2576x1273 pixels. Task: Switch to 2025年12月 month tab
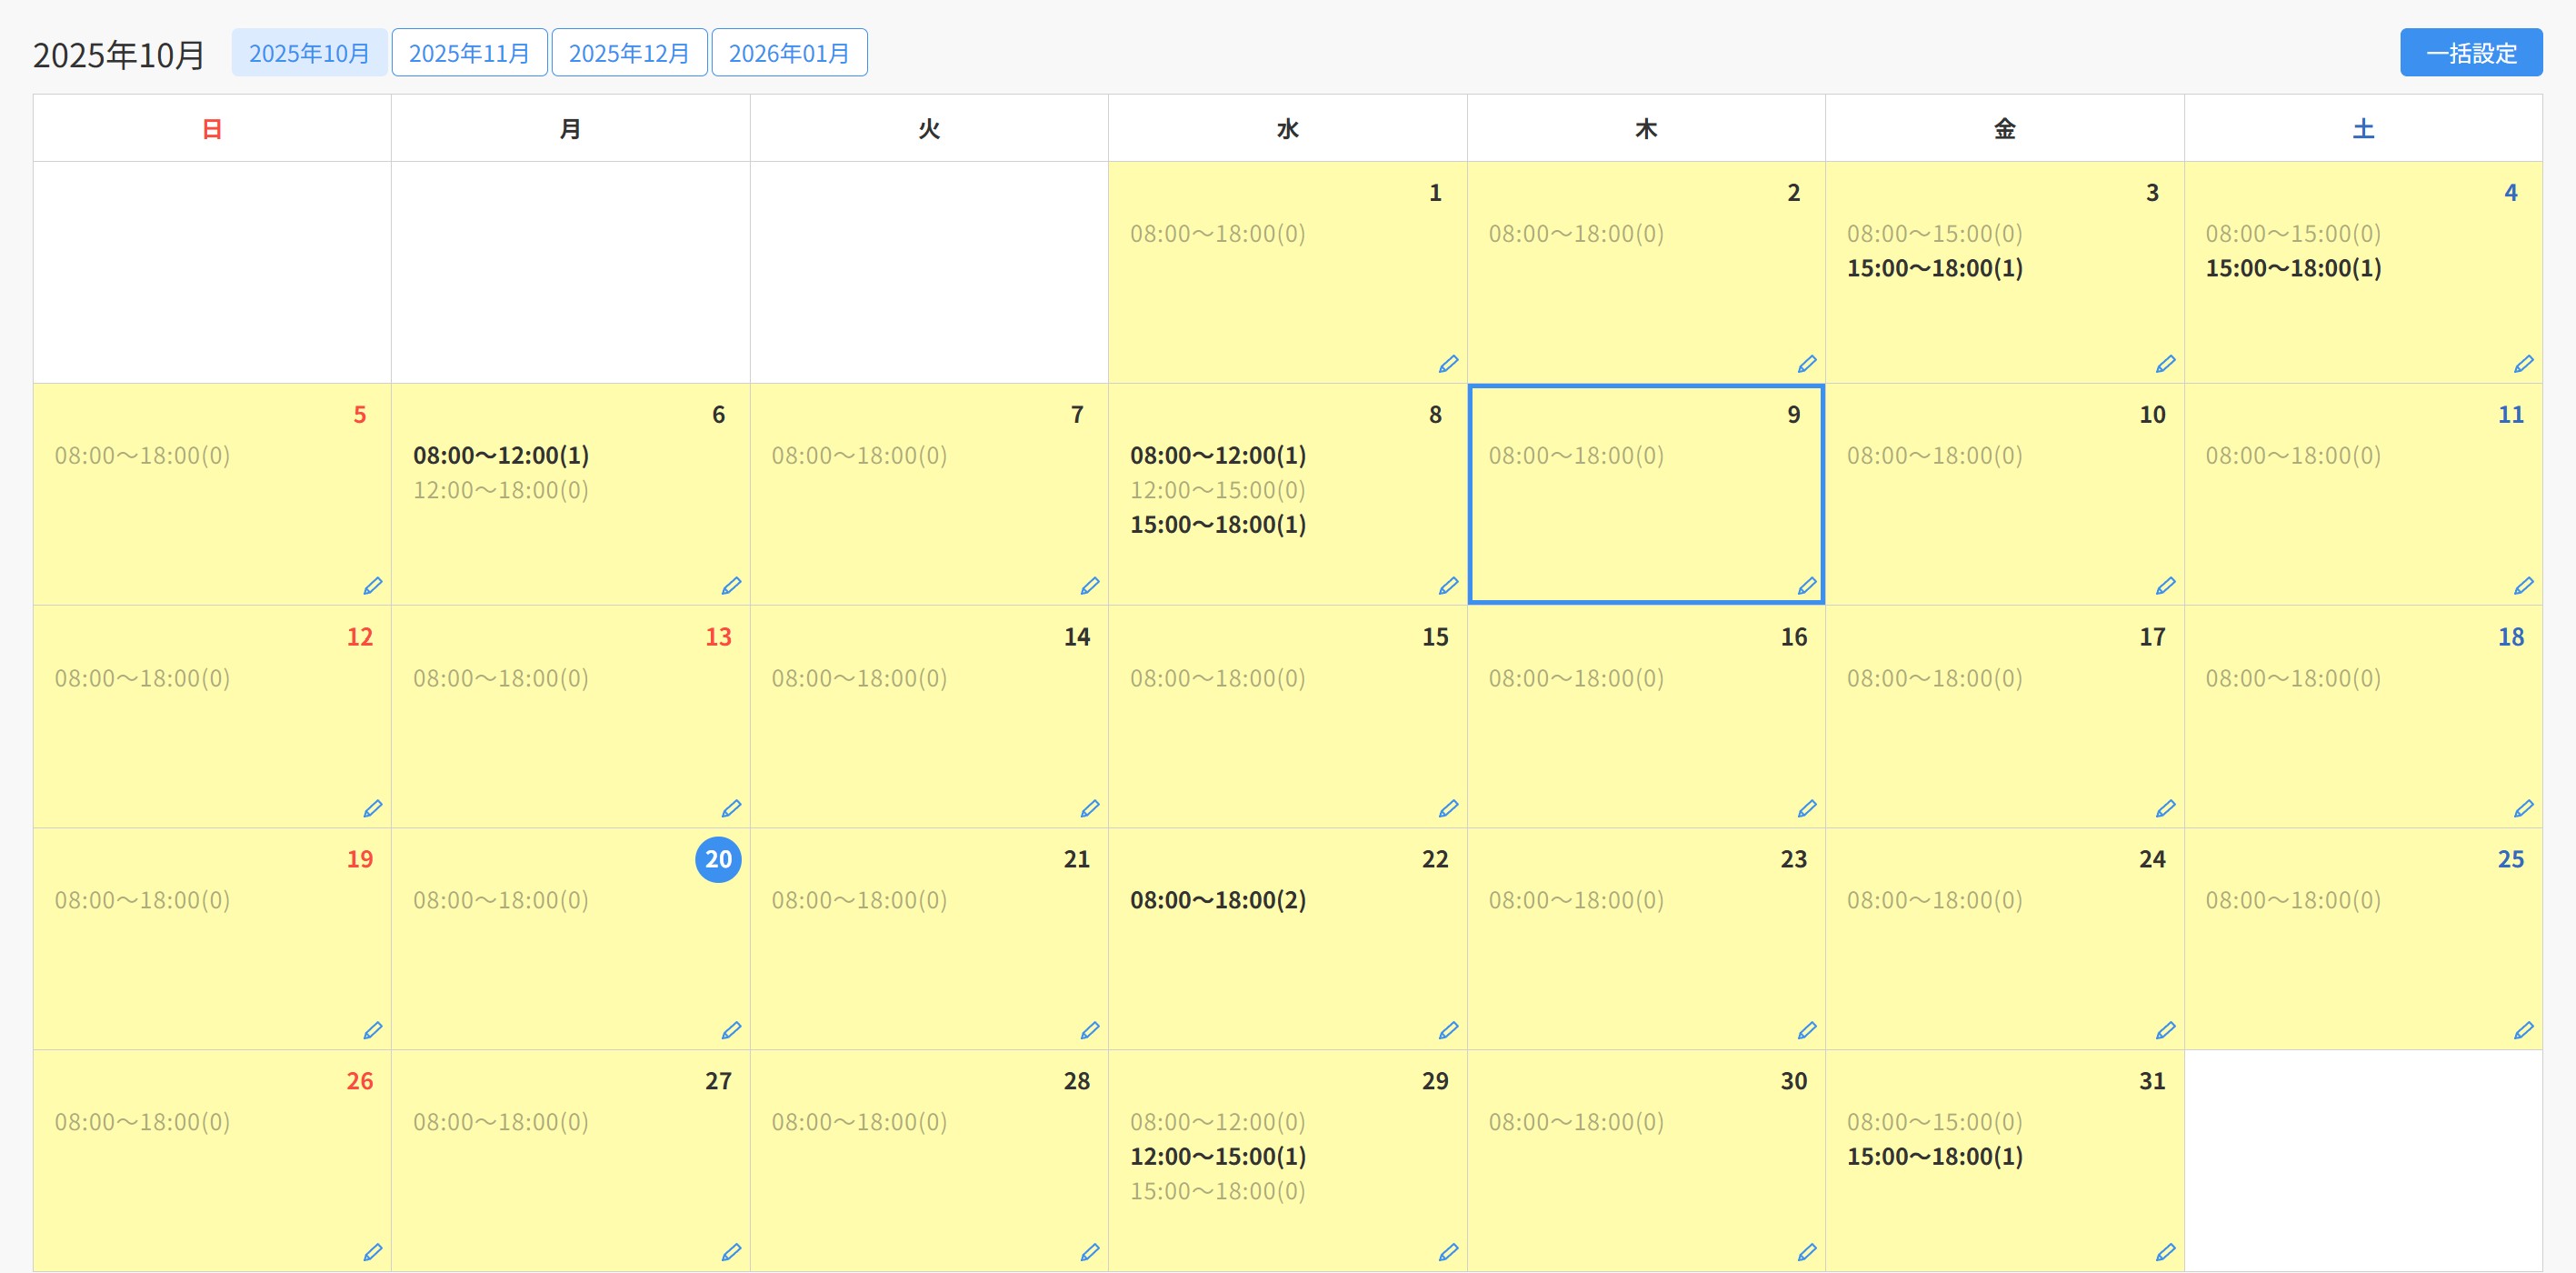[629, 53]
